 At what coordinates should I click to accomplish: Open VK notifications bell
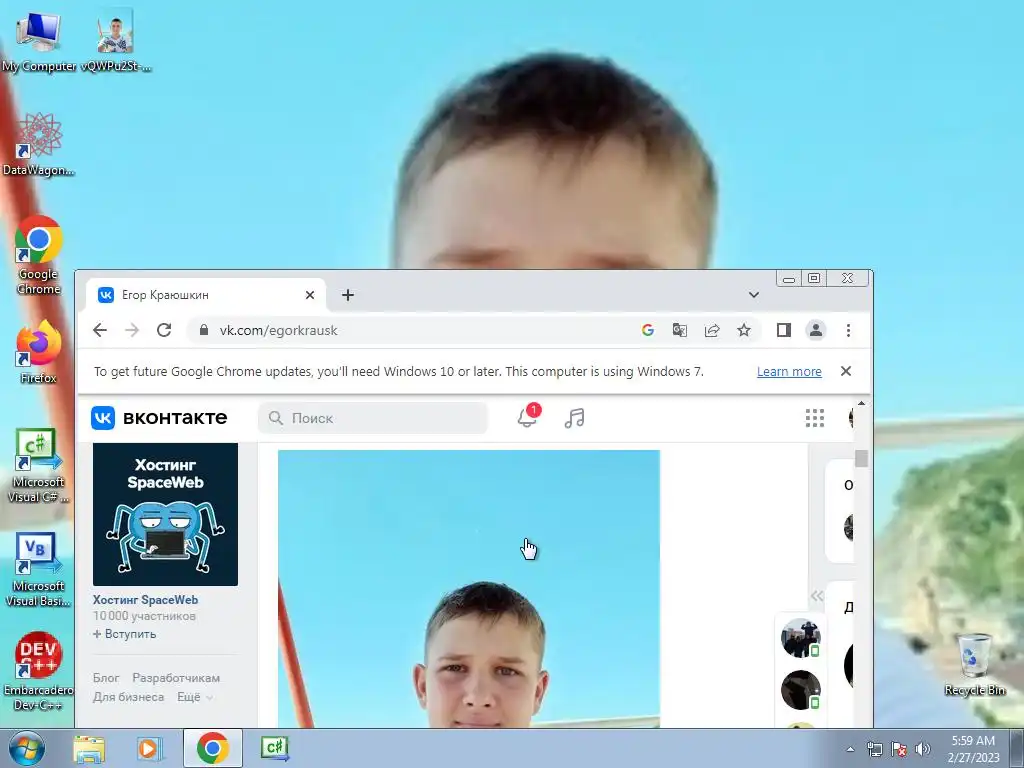coord(528,417)
